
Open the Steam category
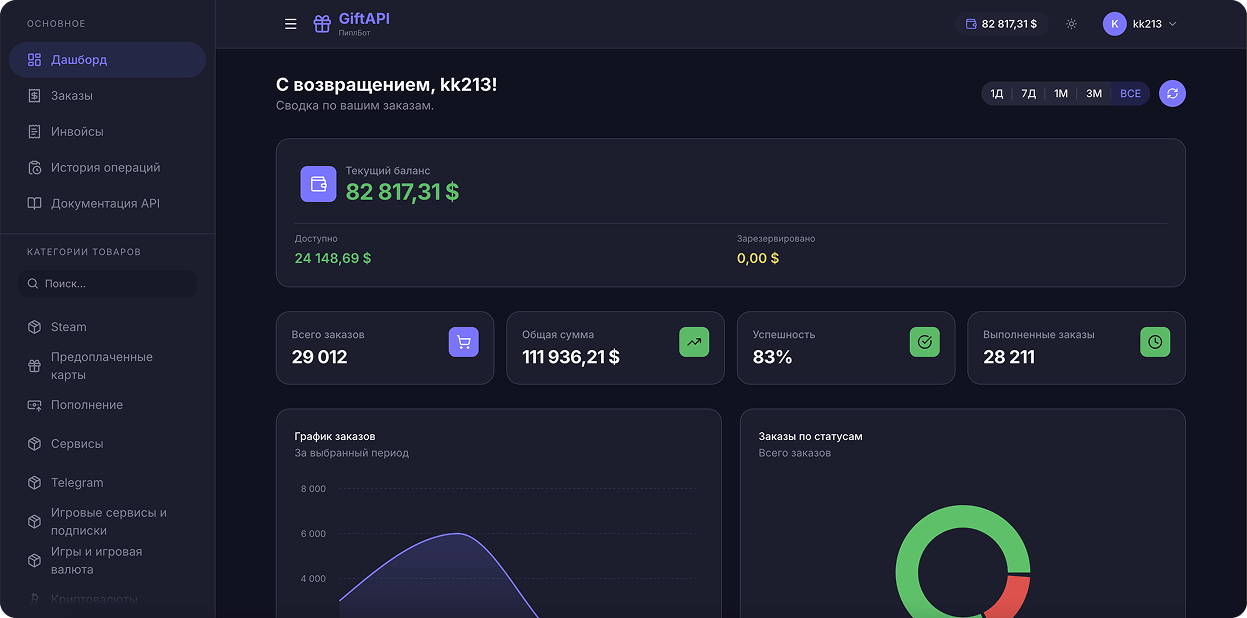tap(108, 327)
